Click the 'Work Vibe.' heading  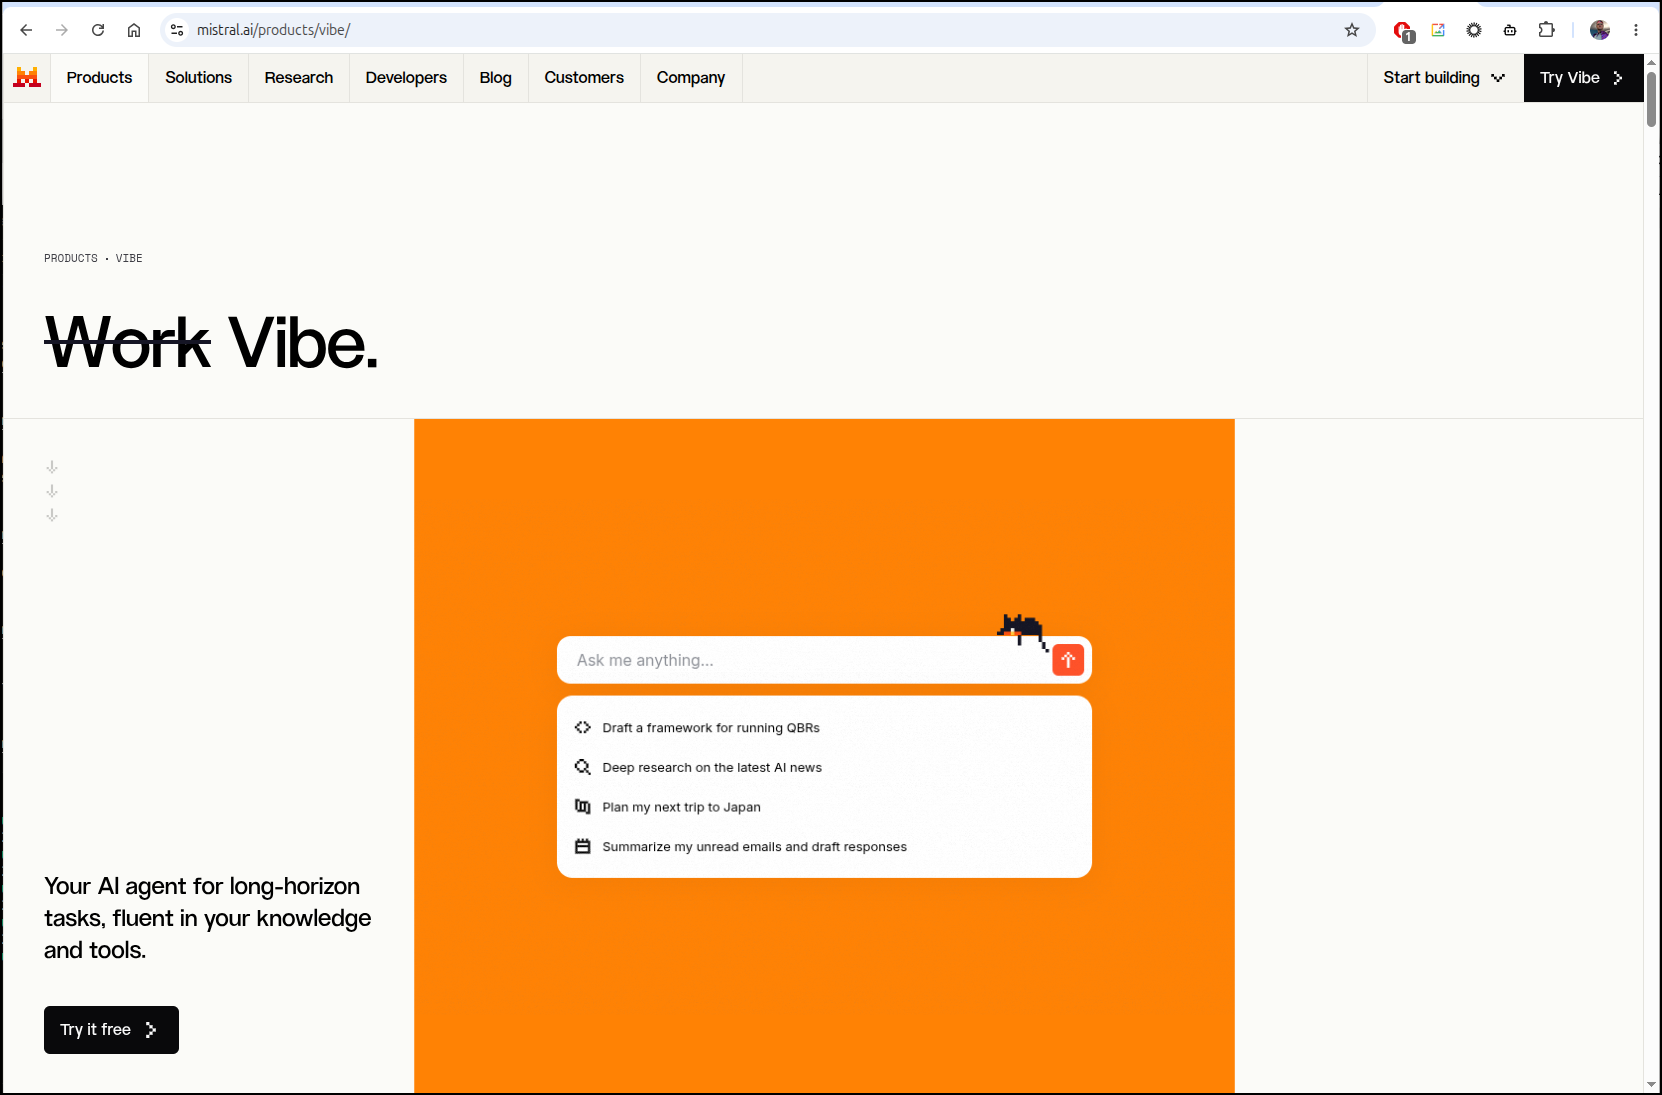(211, 343)
